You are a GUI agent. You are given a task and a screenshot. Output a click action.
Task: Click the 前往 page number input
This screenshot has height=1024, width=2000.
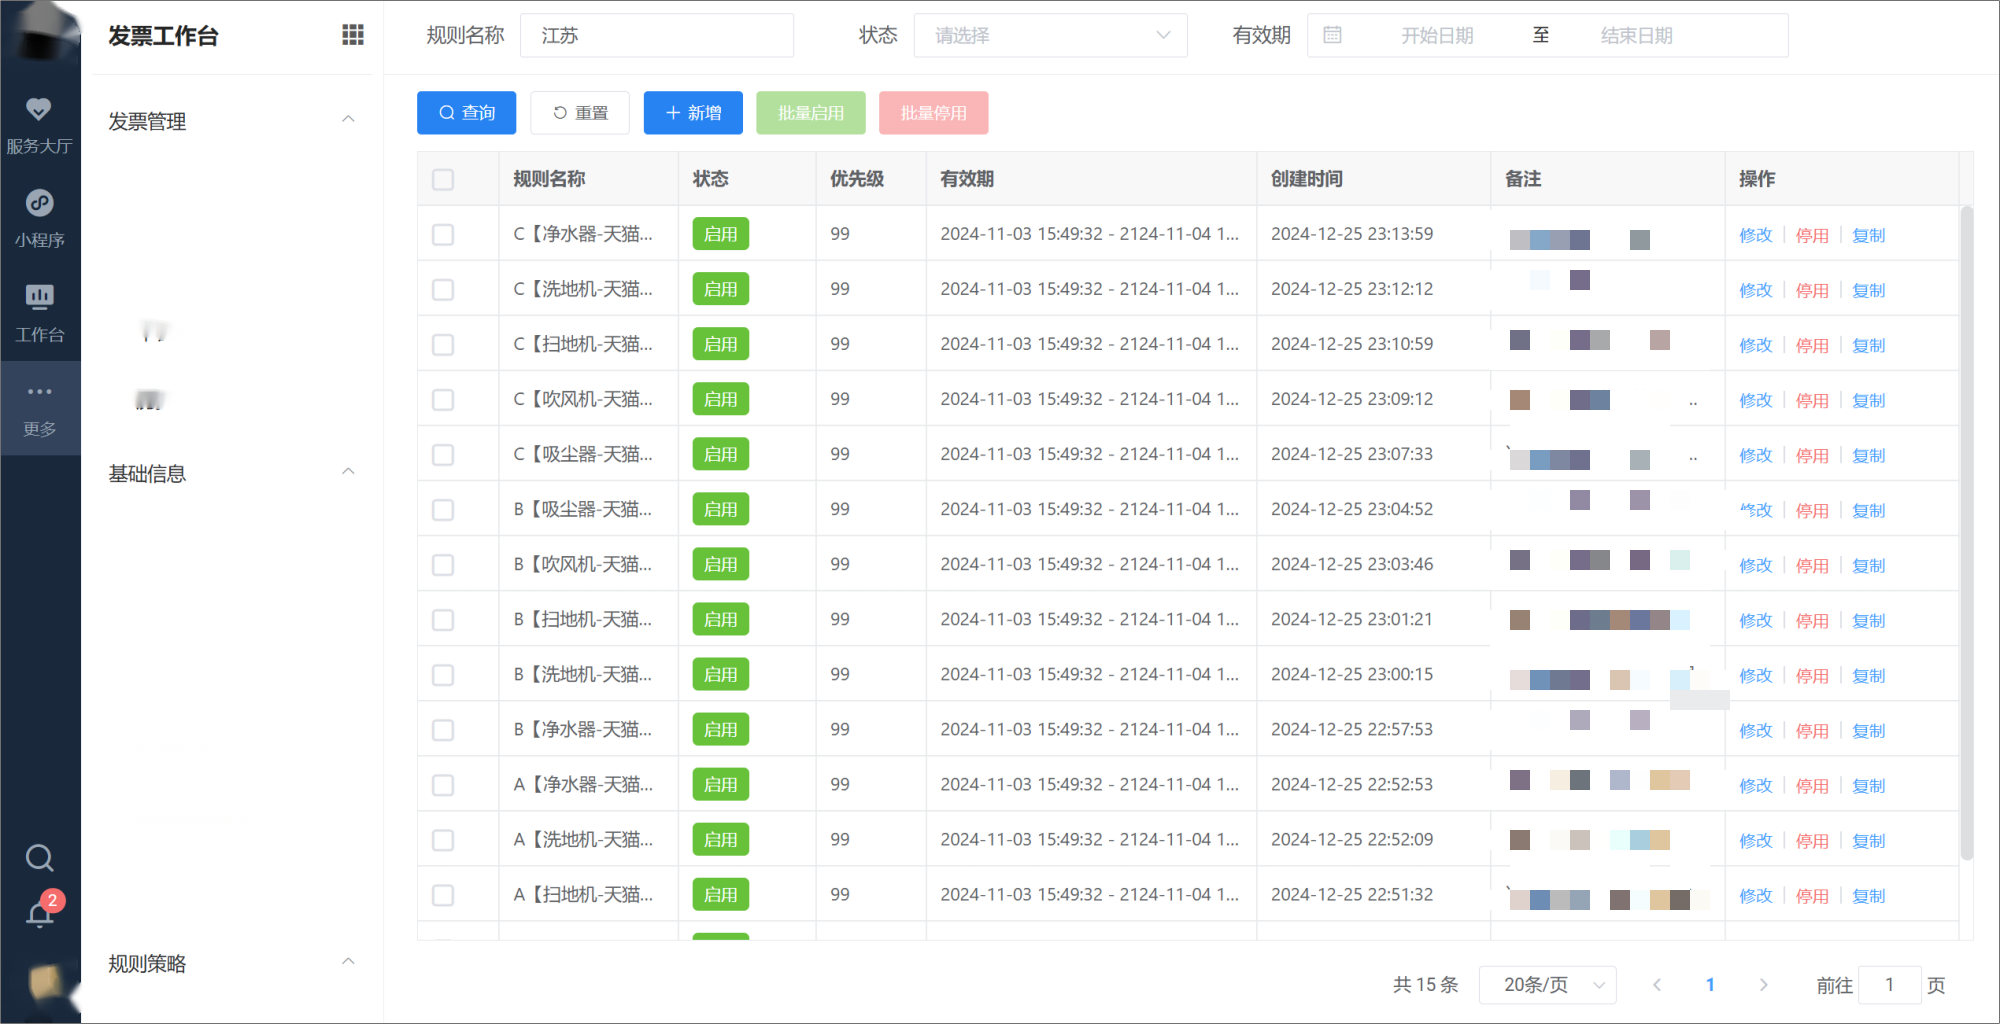pyautogui.click(x=1889, y=985)
